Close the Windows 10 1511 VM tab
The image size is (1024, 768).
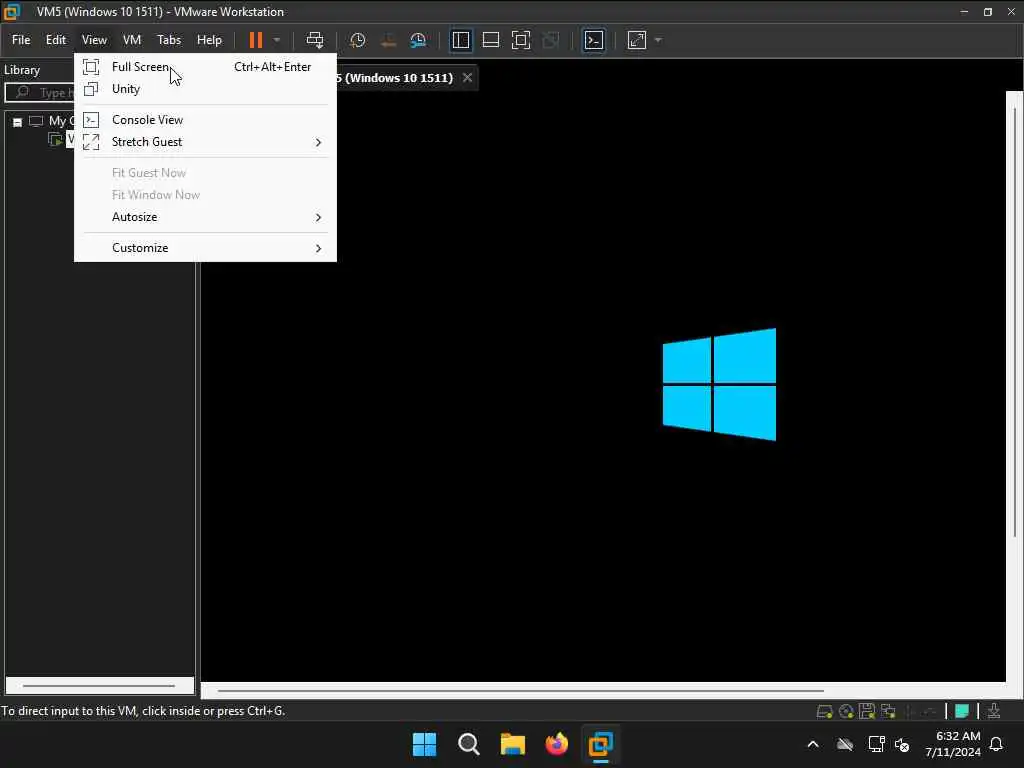pos(467,78)
